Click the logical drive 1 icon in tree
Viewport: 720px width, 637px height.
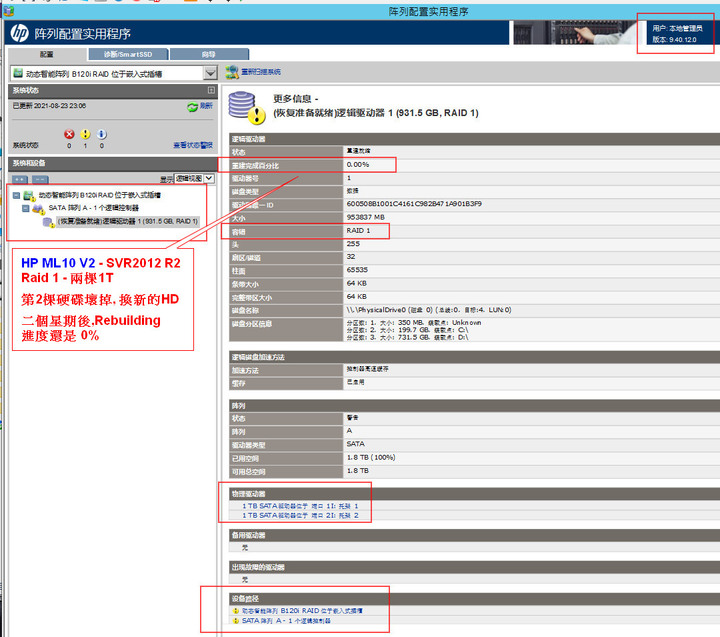tap(48, 222)
